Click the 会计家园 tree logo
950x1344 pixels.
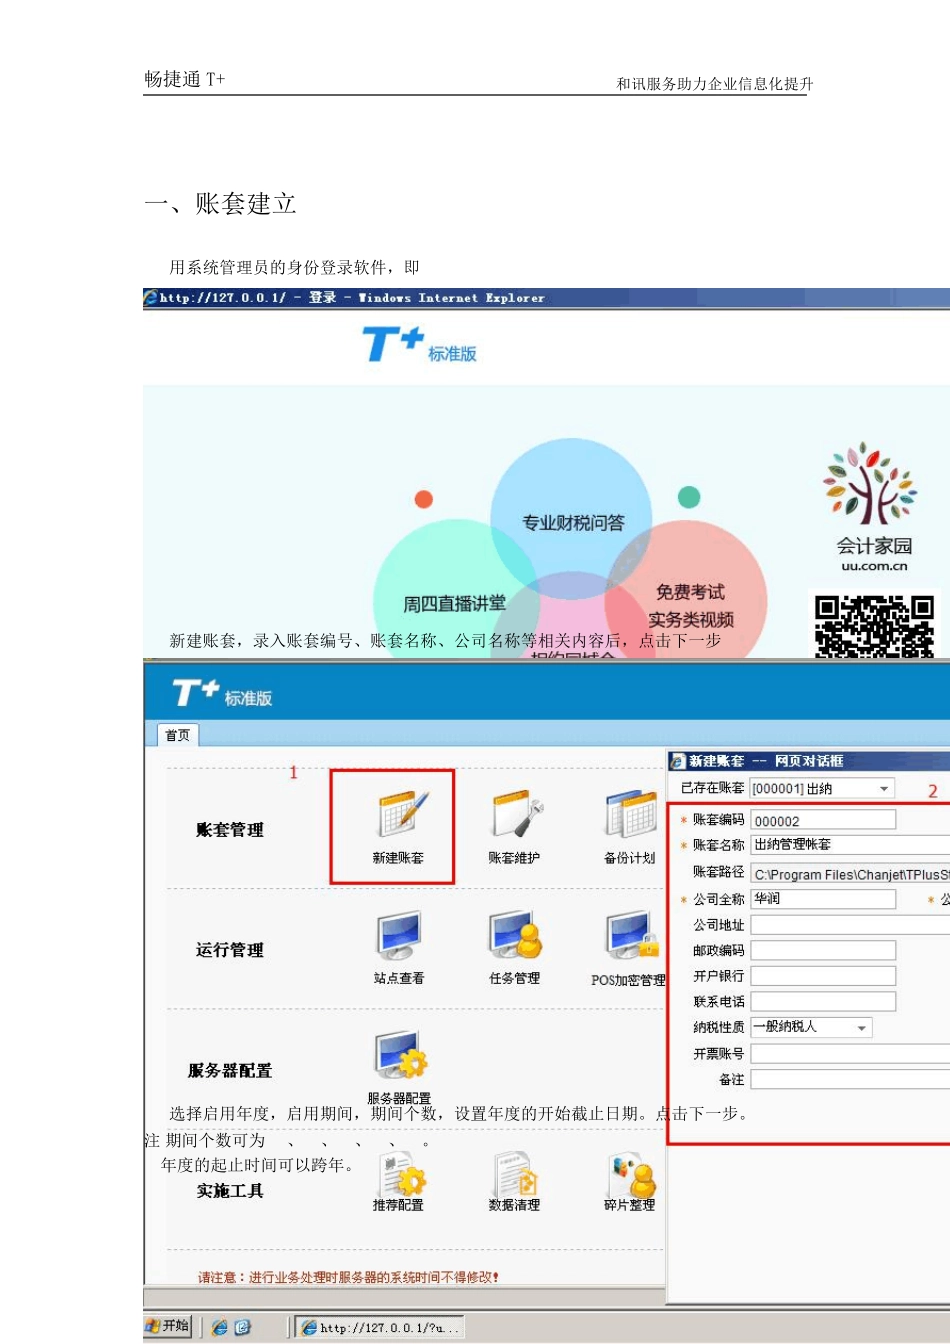(870, 483)
